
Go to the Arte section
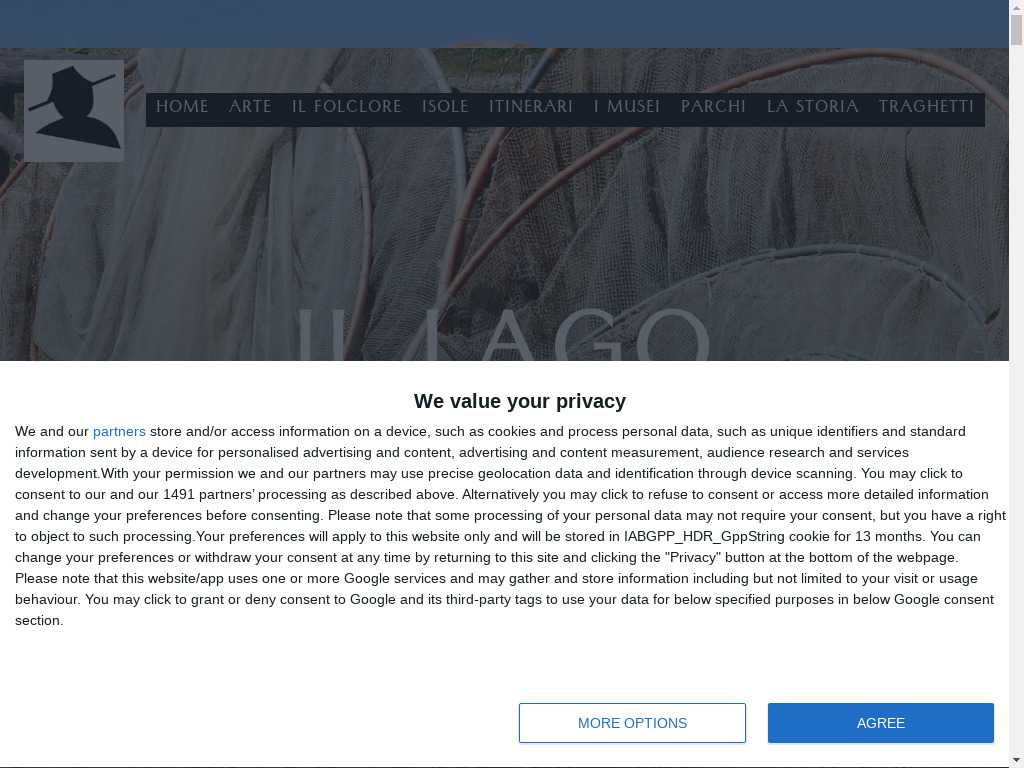coord(250,107)
